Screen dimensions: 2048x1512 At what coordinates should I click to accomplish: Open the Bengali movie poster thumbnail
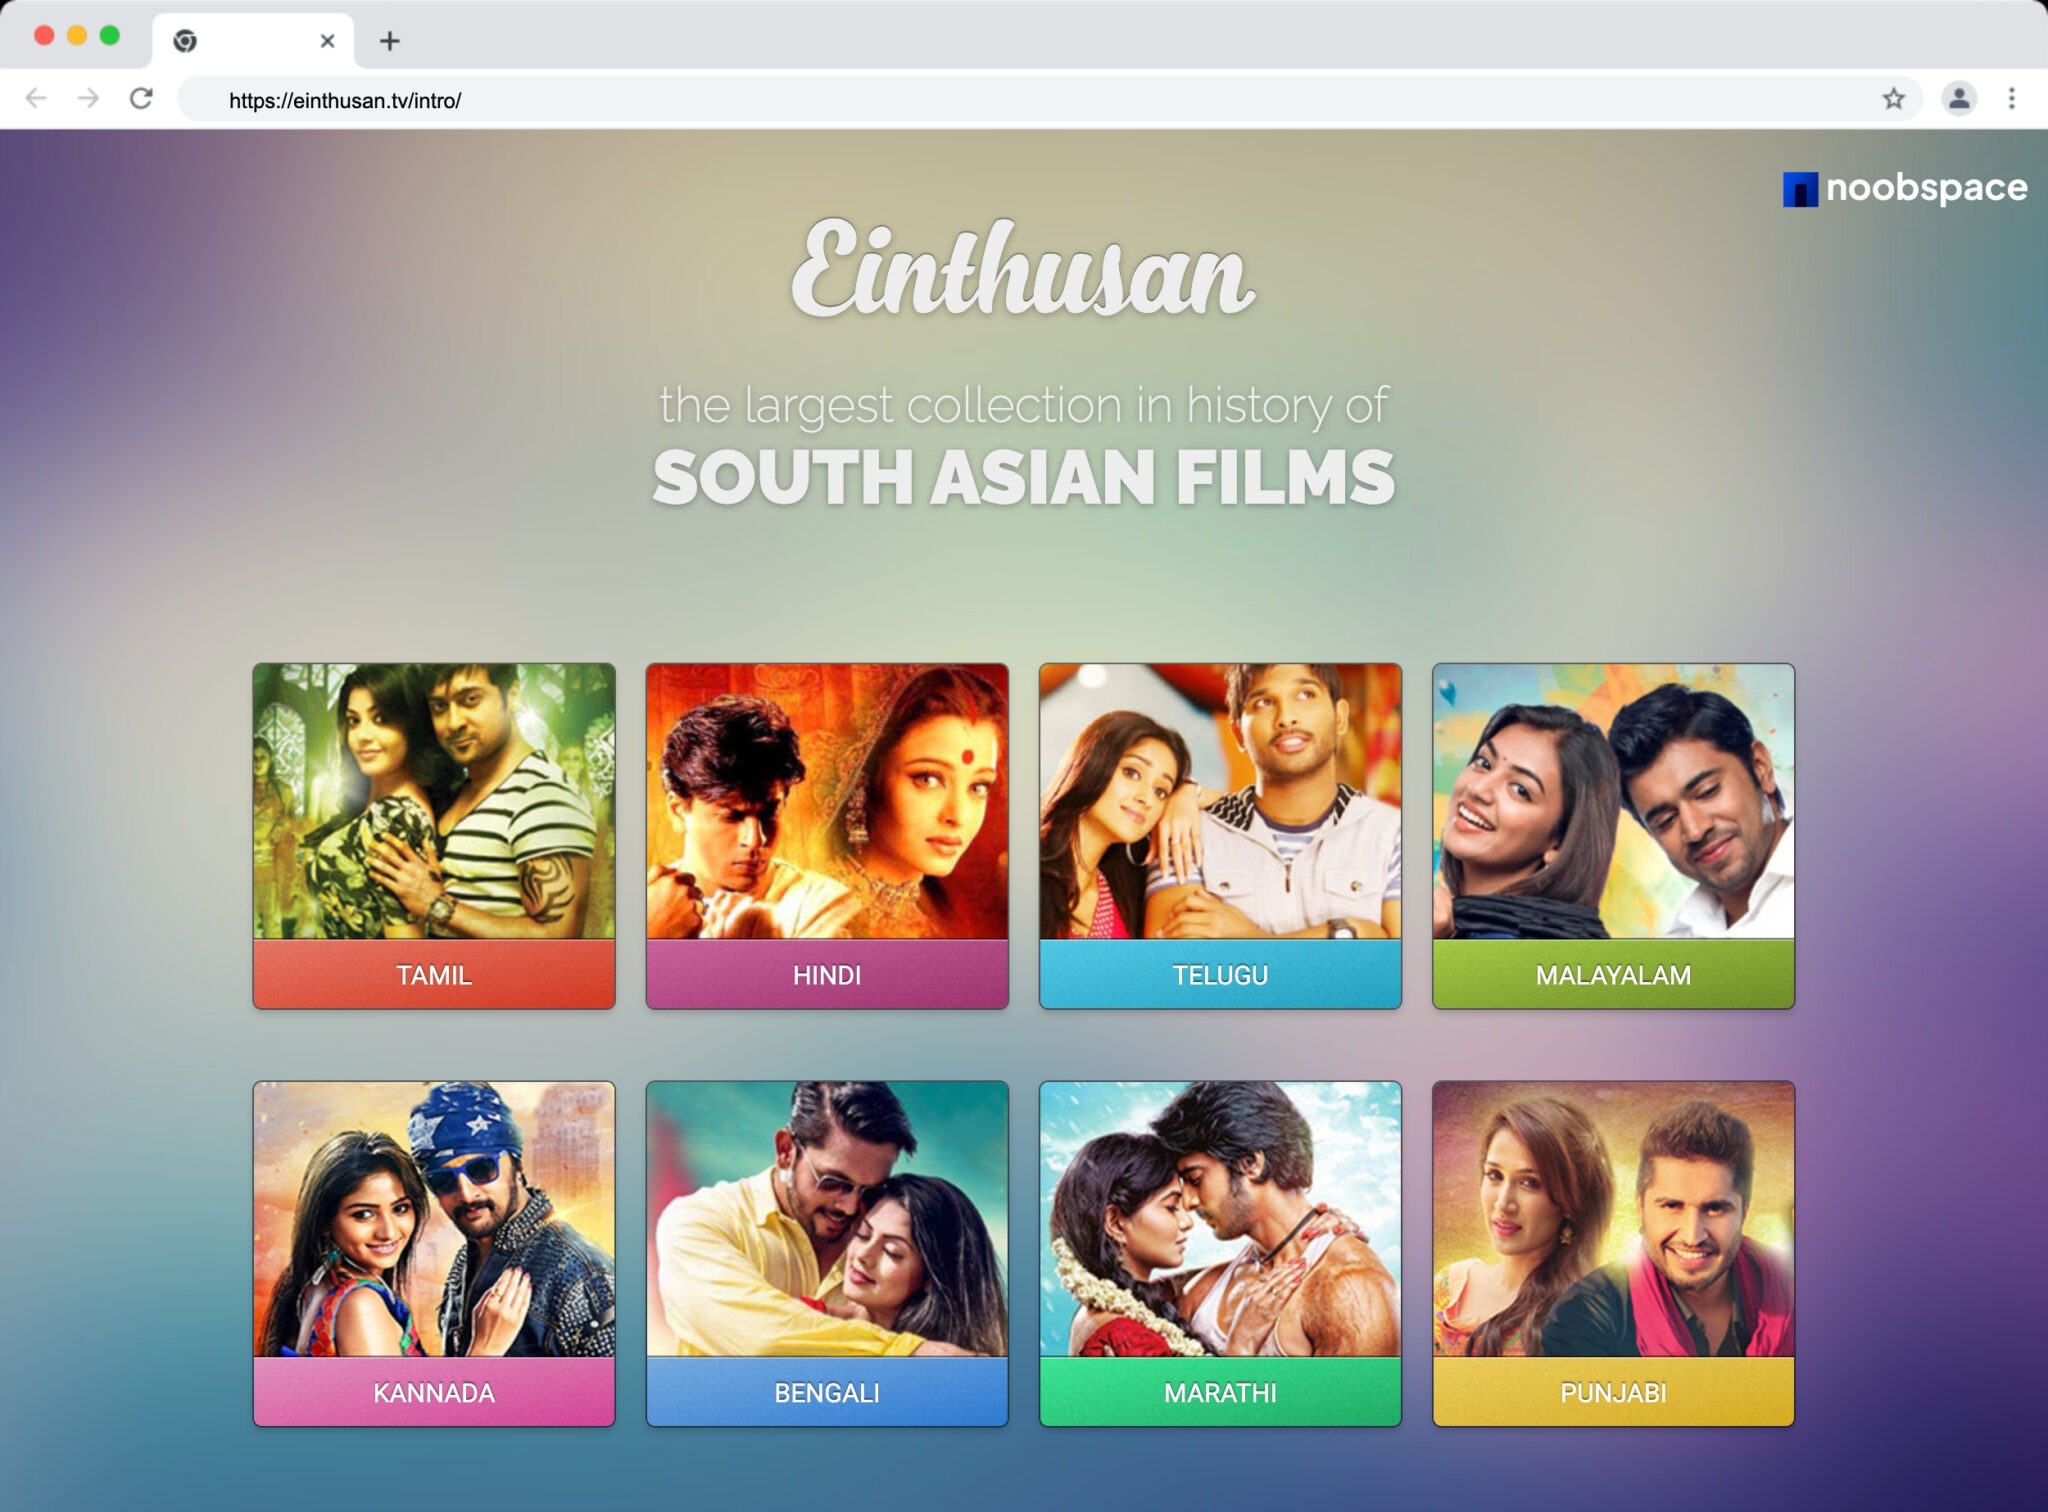click(827, 1219)
